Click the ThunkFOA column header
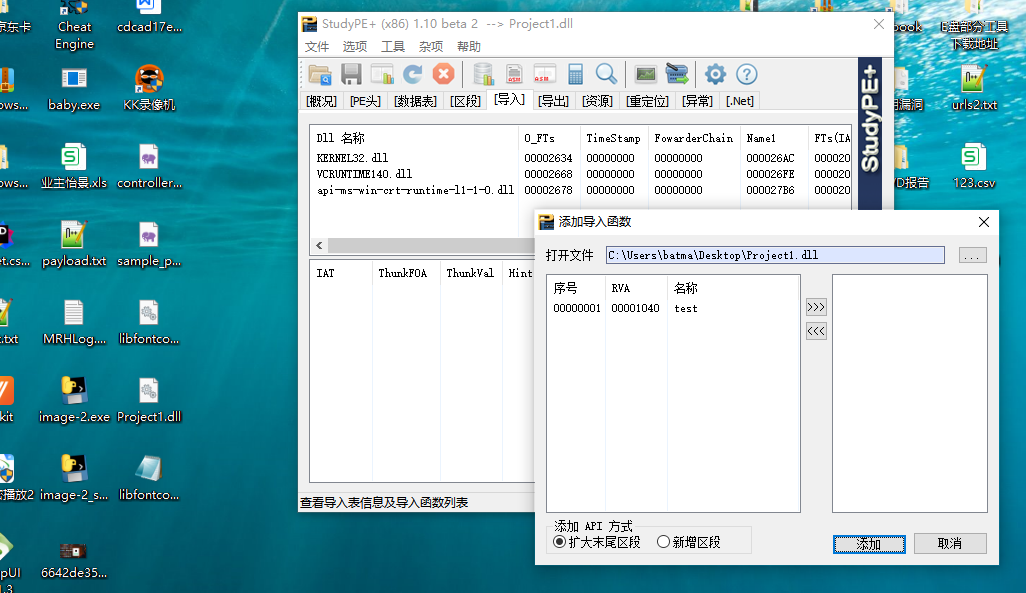This screenshot has width=1026, height=593. [x=406, y=273]
